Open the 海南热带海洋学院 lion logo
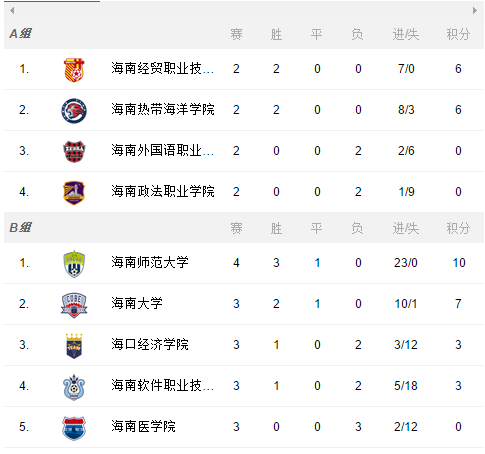The height and width of the screenshot is (454, 485). (74, 110)
